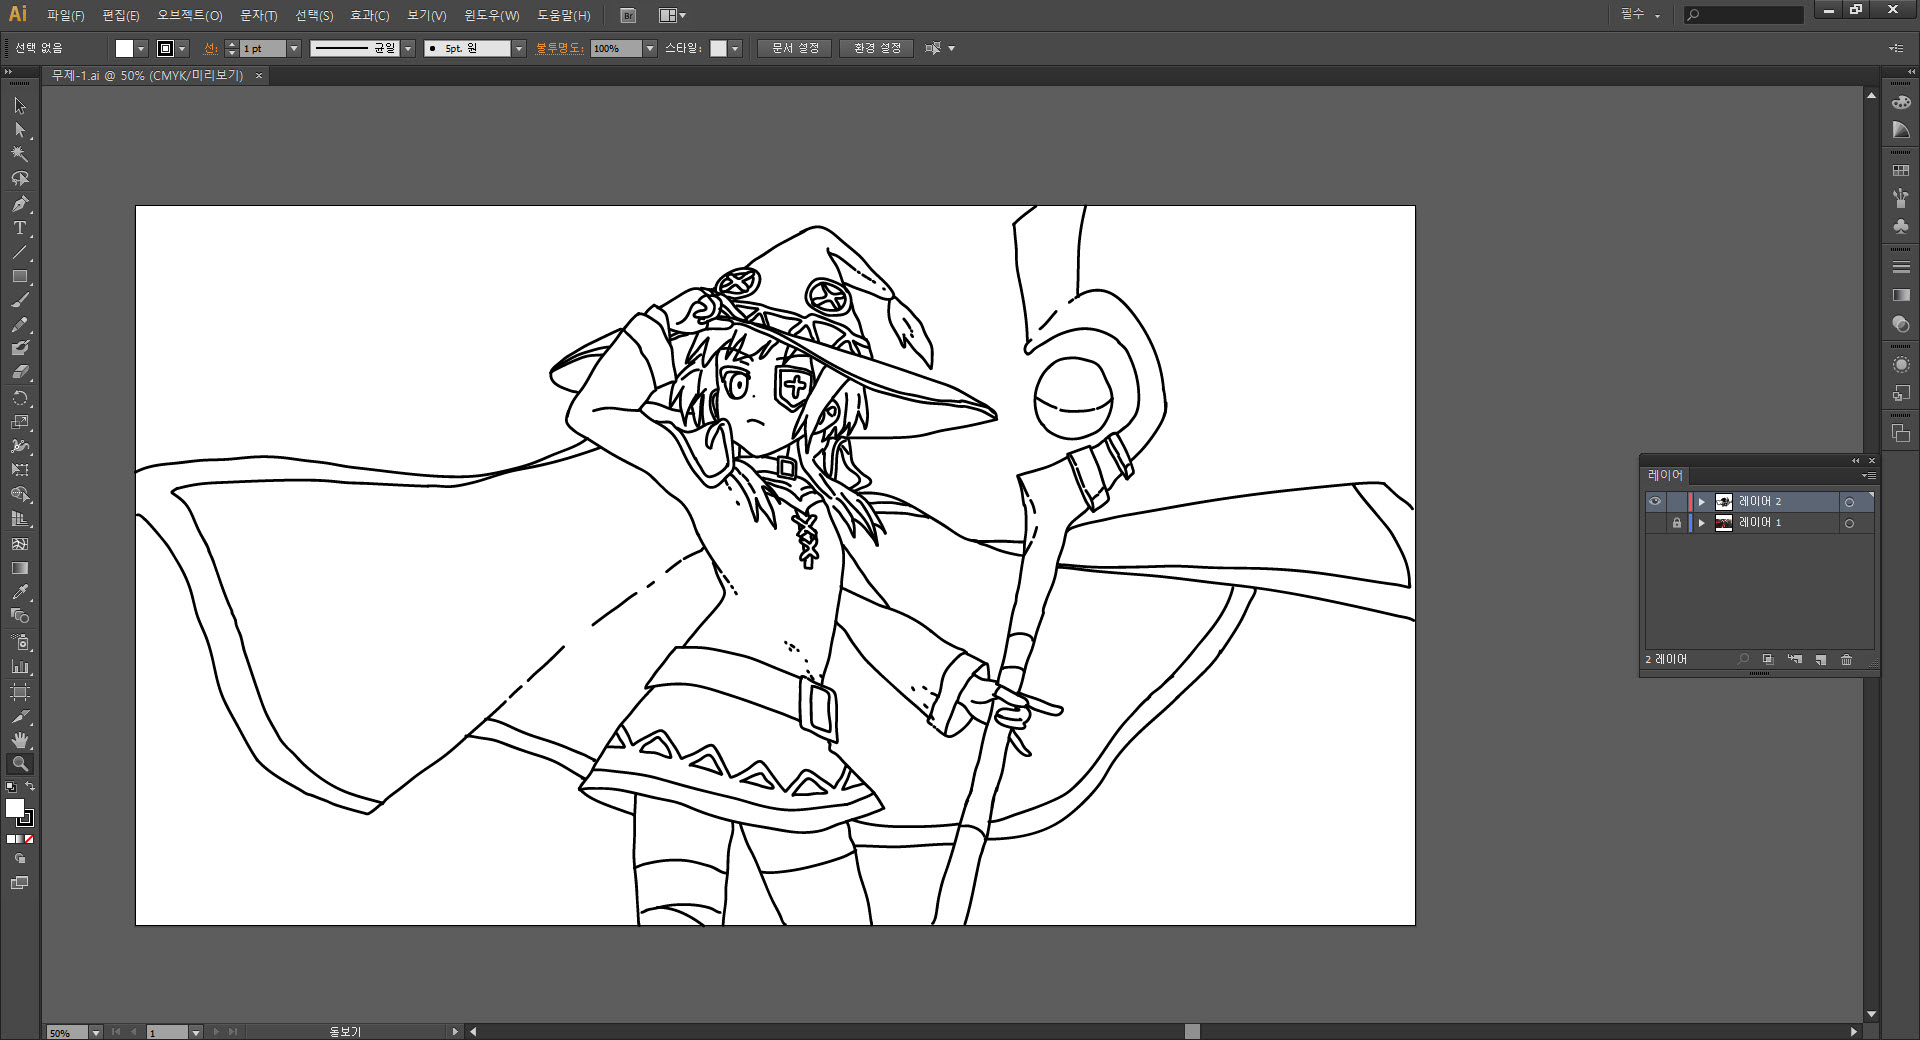Viewport: 1920px width, 1040px height.
Task: Click the toolbox fill color swatch
Action: pyautogui.click(x=15, y=807)
